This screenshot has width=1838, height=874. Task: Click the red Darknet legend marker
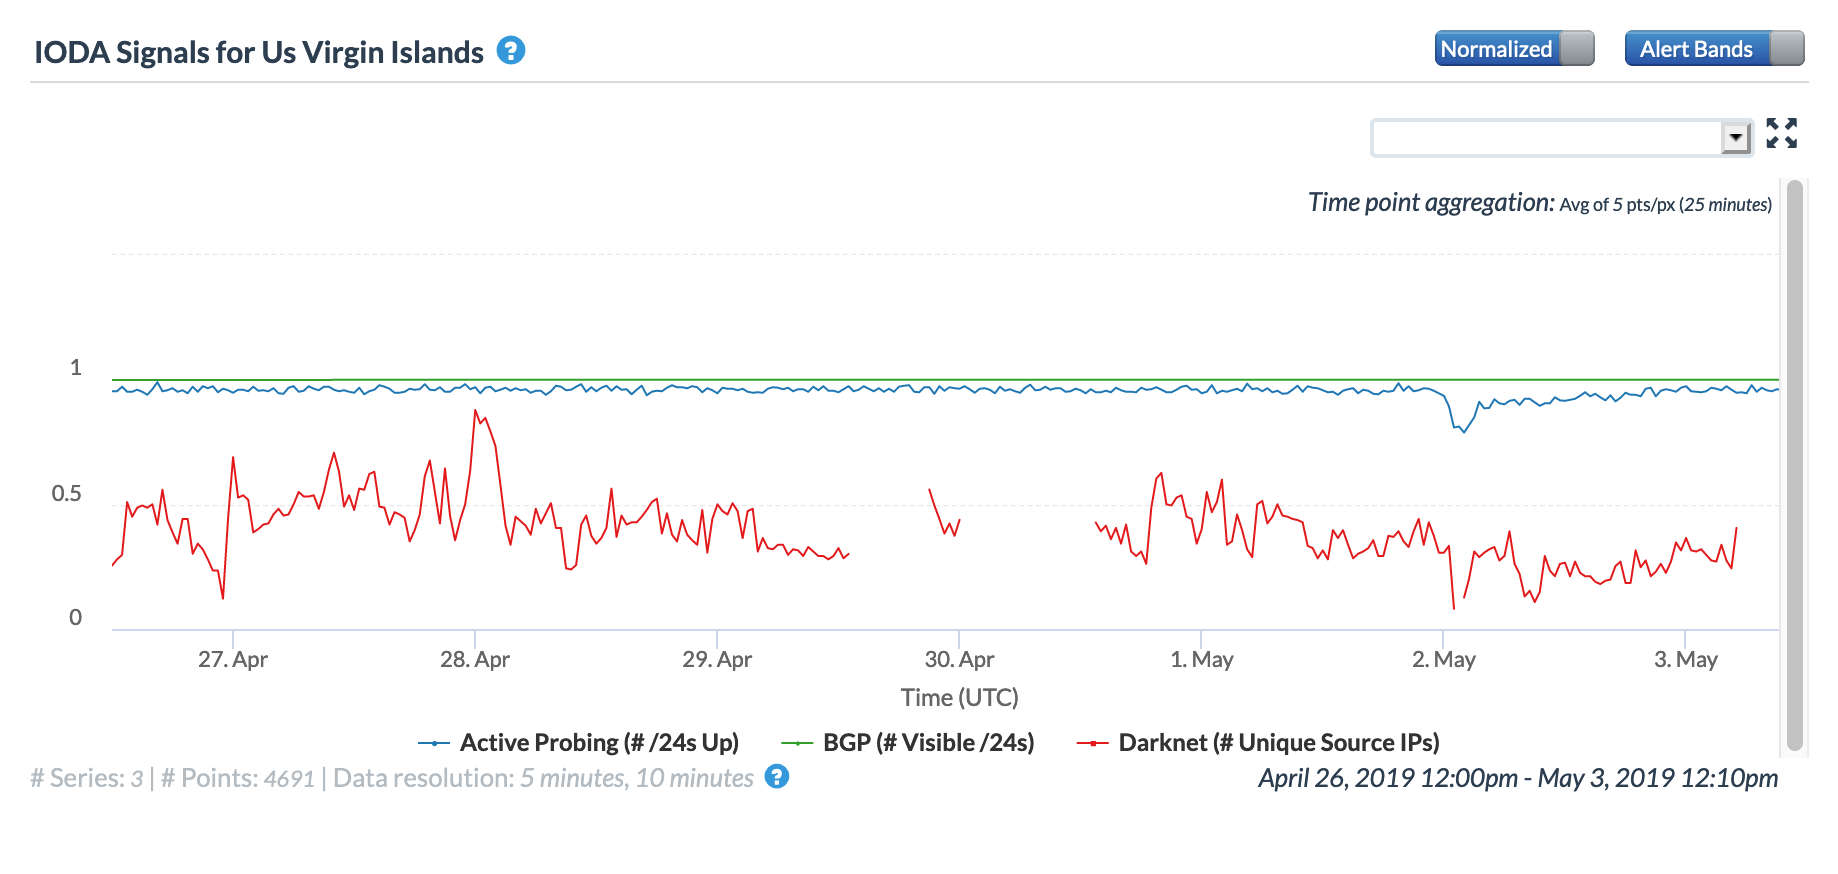1092,743
